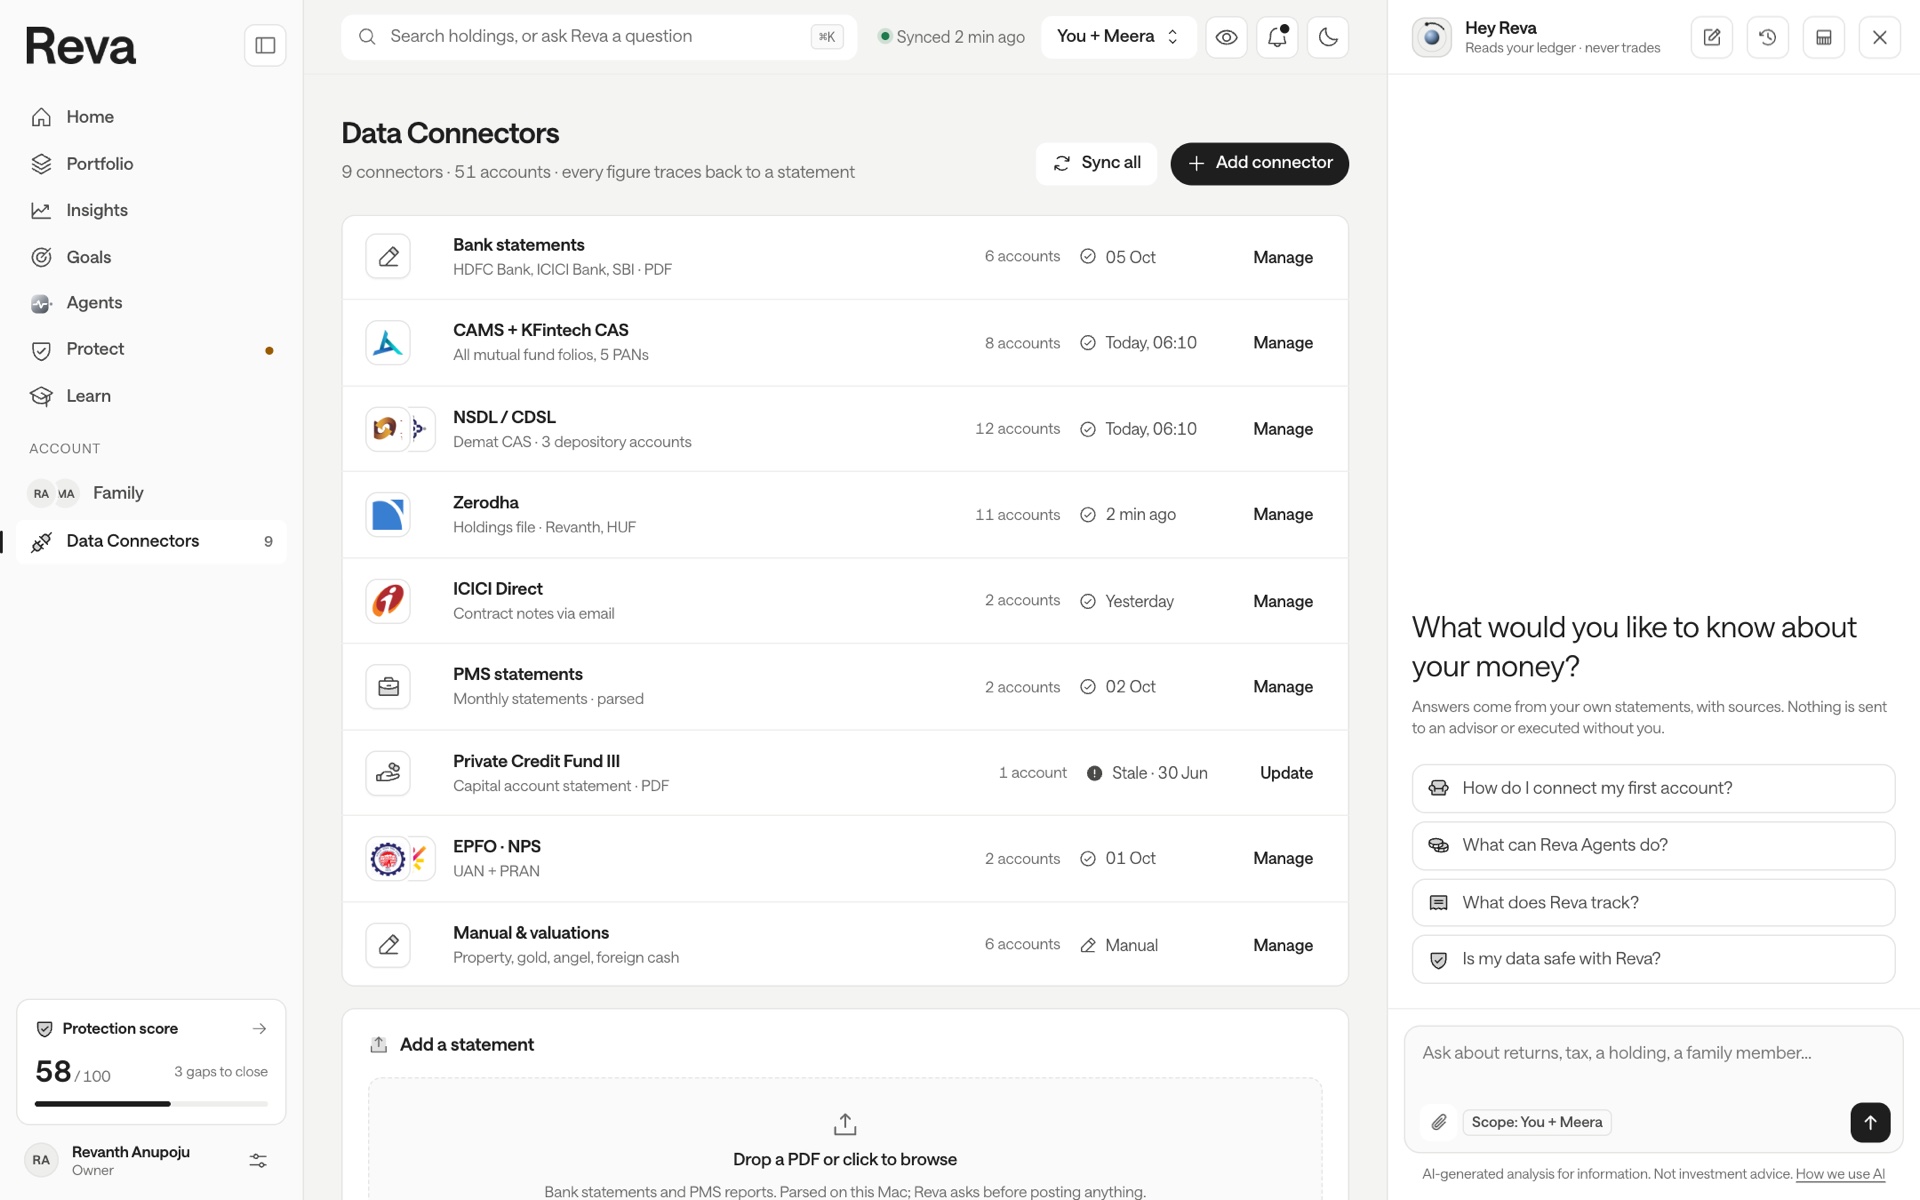Manage the Zerodha connector
Viewport: 1920px width, 1200px height.
(1283, 515)
